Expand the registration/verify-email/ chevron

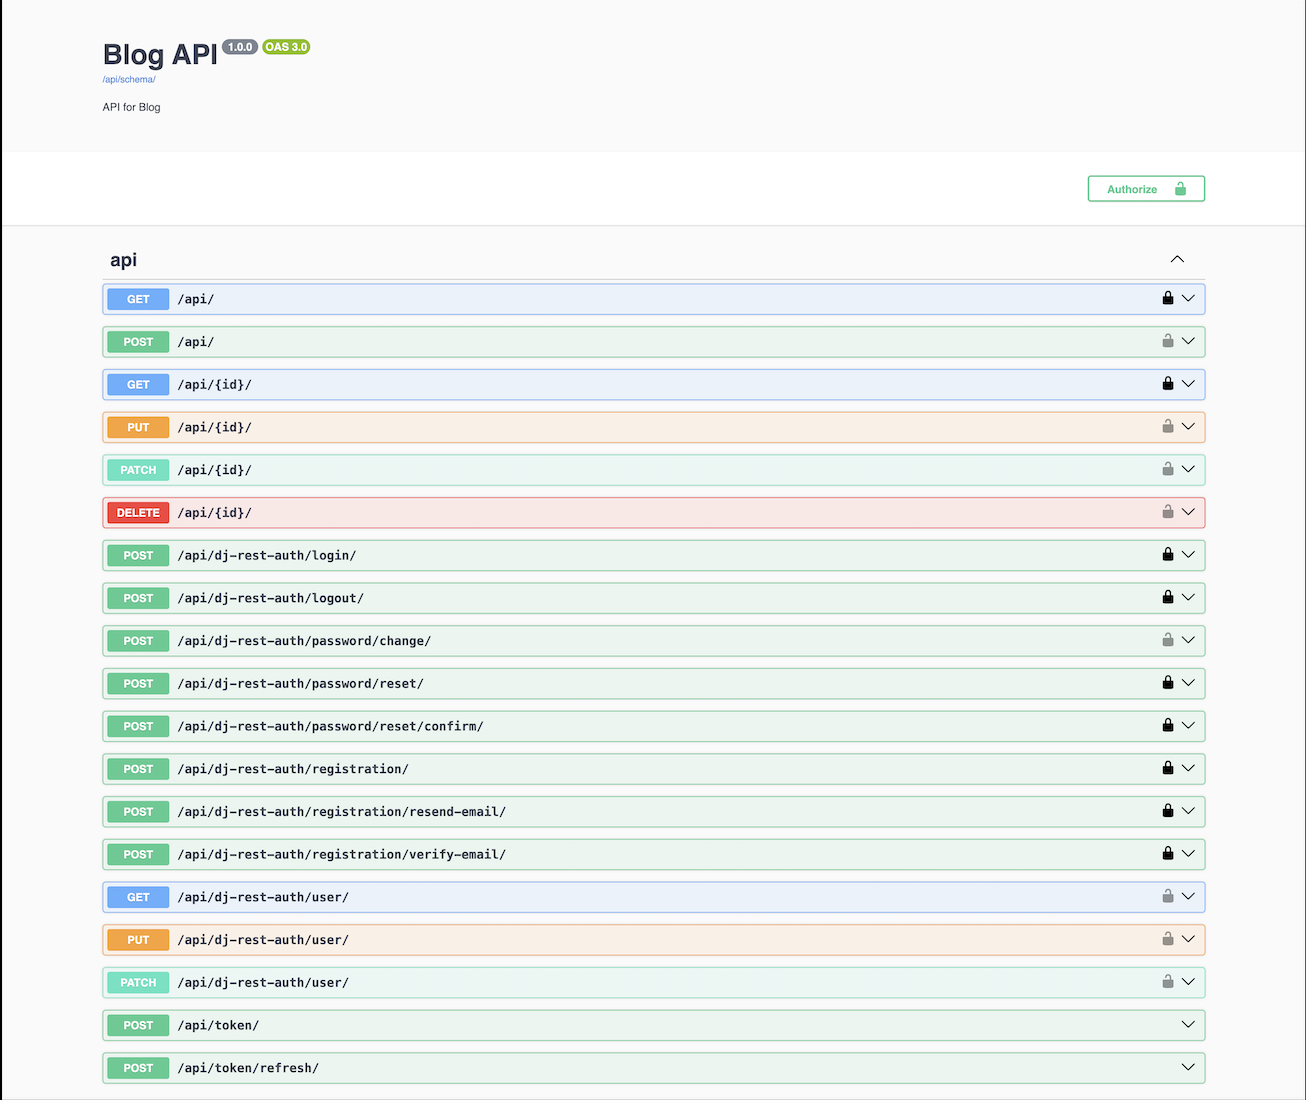tap(1188, 853)
